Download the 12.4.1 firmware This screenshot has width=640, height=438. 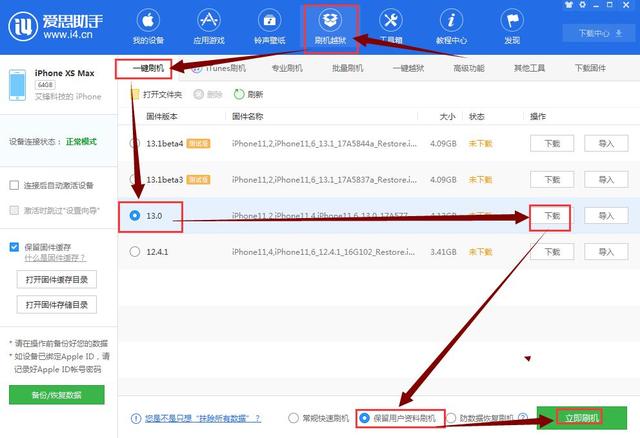[552, 251]
